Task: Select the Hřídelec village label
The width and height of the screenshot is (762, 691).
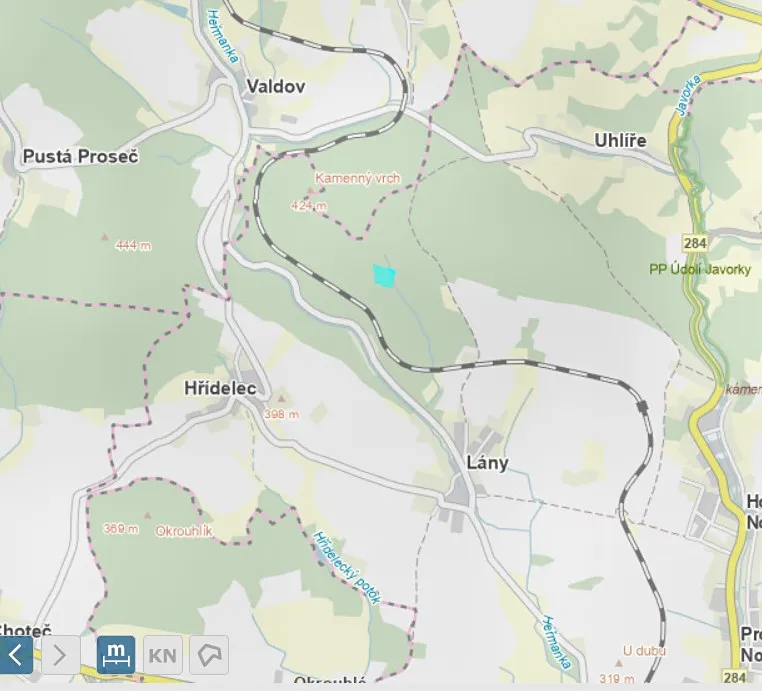Action: coord(220,388)
